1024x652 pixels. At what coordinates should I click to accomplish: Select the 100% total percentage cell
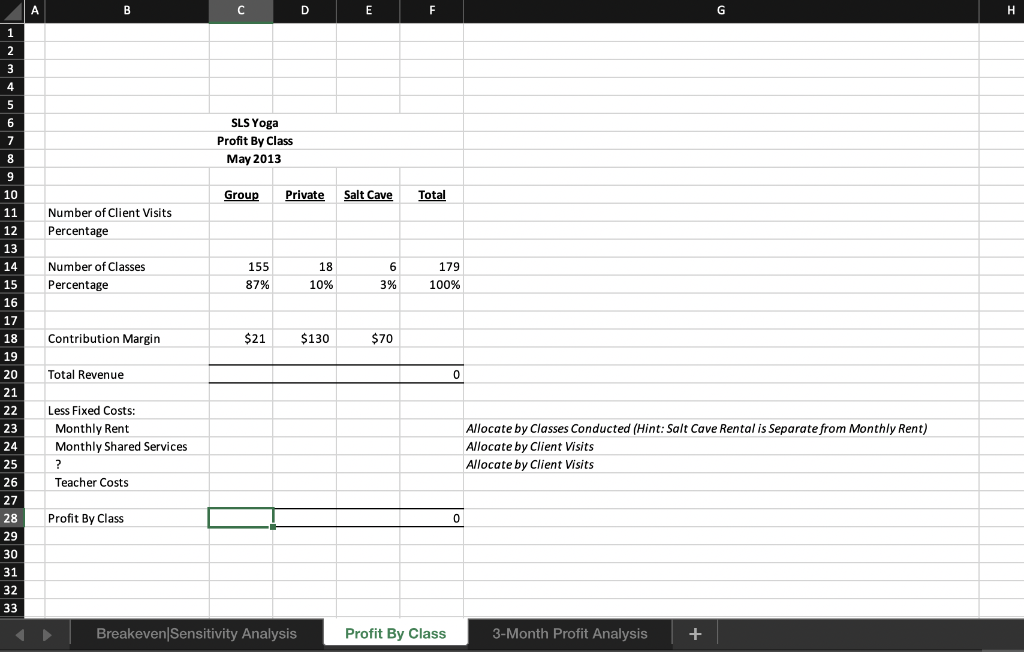(x=432, y=284)
